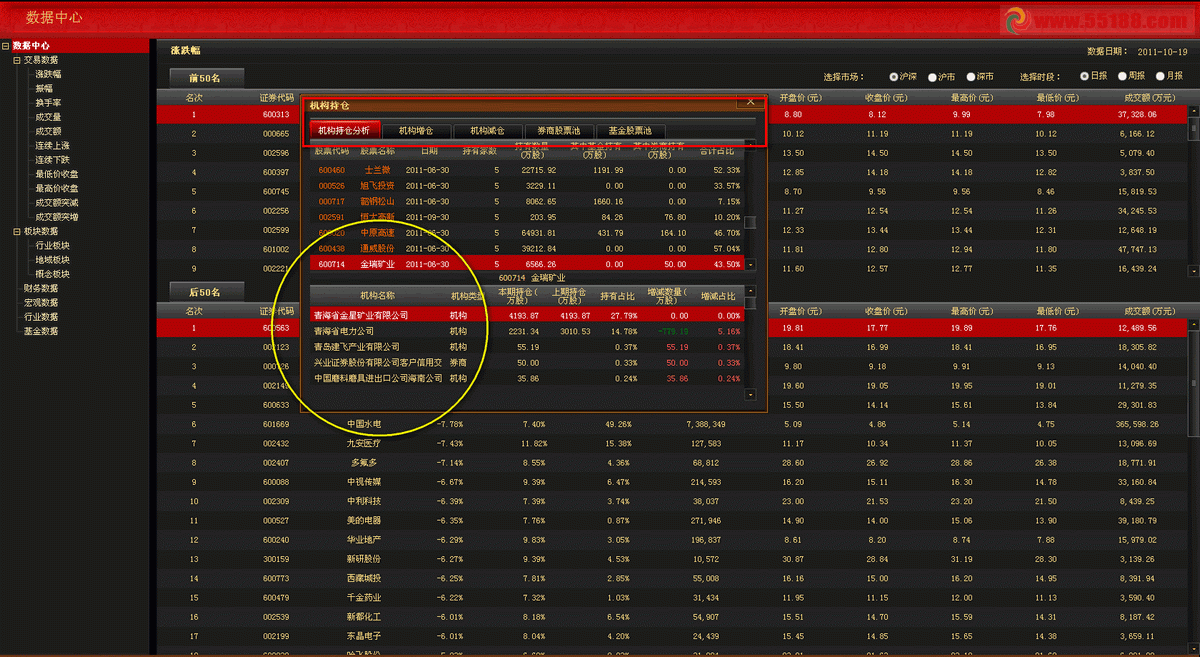Screen dimensions: 1200x657
Task: Switch to the 机构持仓分析 tab
Action: (344, 130)
